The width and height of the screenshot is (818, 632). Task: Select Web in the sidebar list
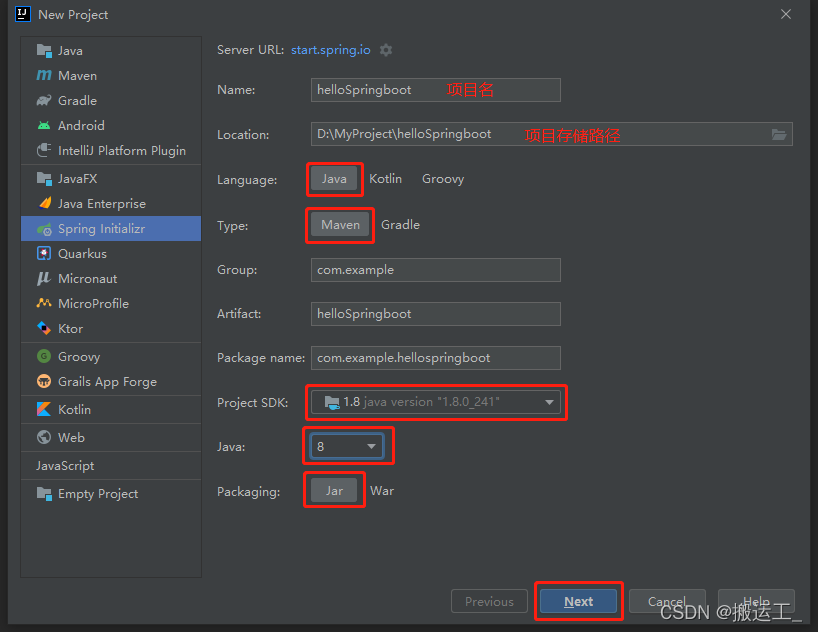pyautogui.click(x=111, y=437)
